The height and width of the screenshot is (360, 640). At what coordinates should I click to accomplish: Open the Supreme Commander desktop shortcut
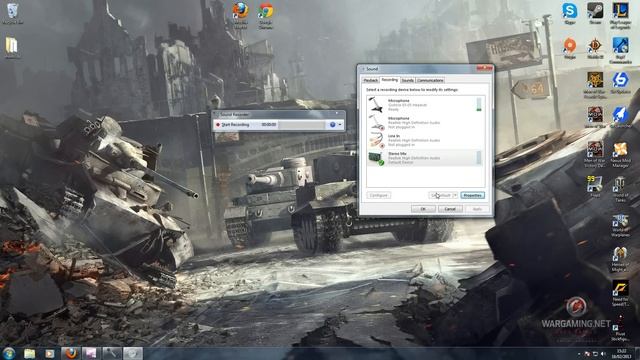coord(620,50)
